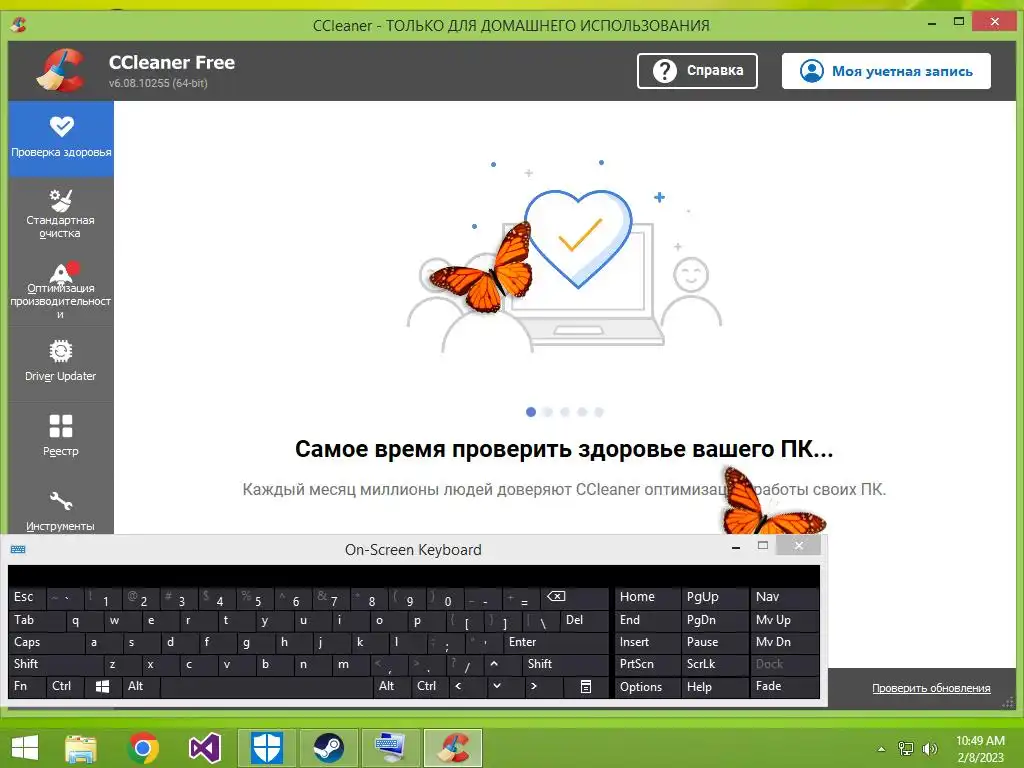Click the PgDn key on On-Screen Keyboard
The height and width of the screenshot is (768, 1024).
[714, 620]
